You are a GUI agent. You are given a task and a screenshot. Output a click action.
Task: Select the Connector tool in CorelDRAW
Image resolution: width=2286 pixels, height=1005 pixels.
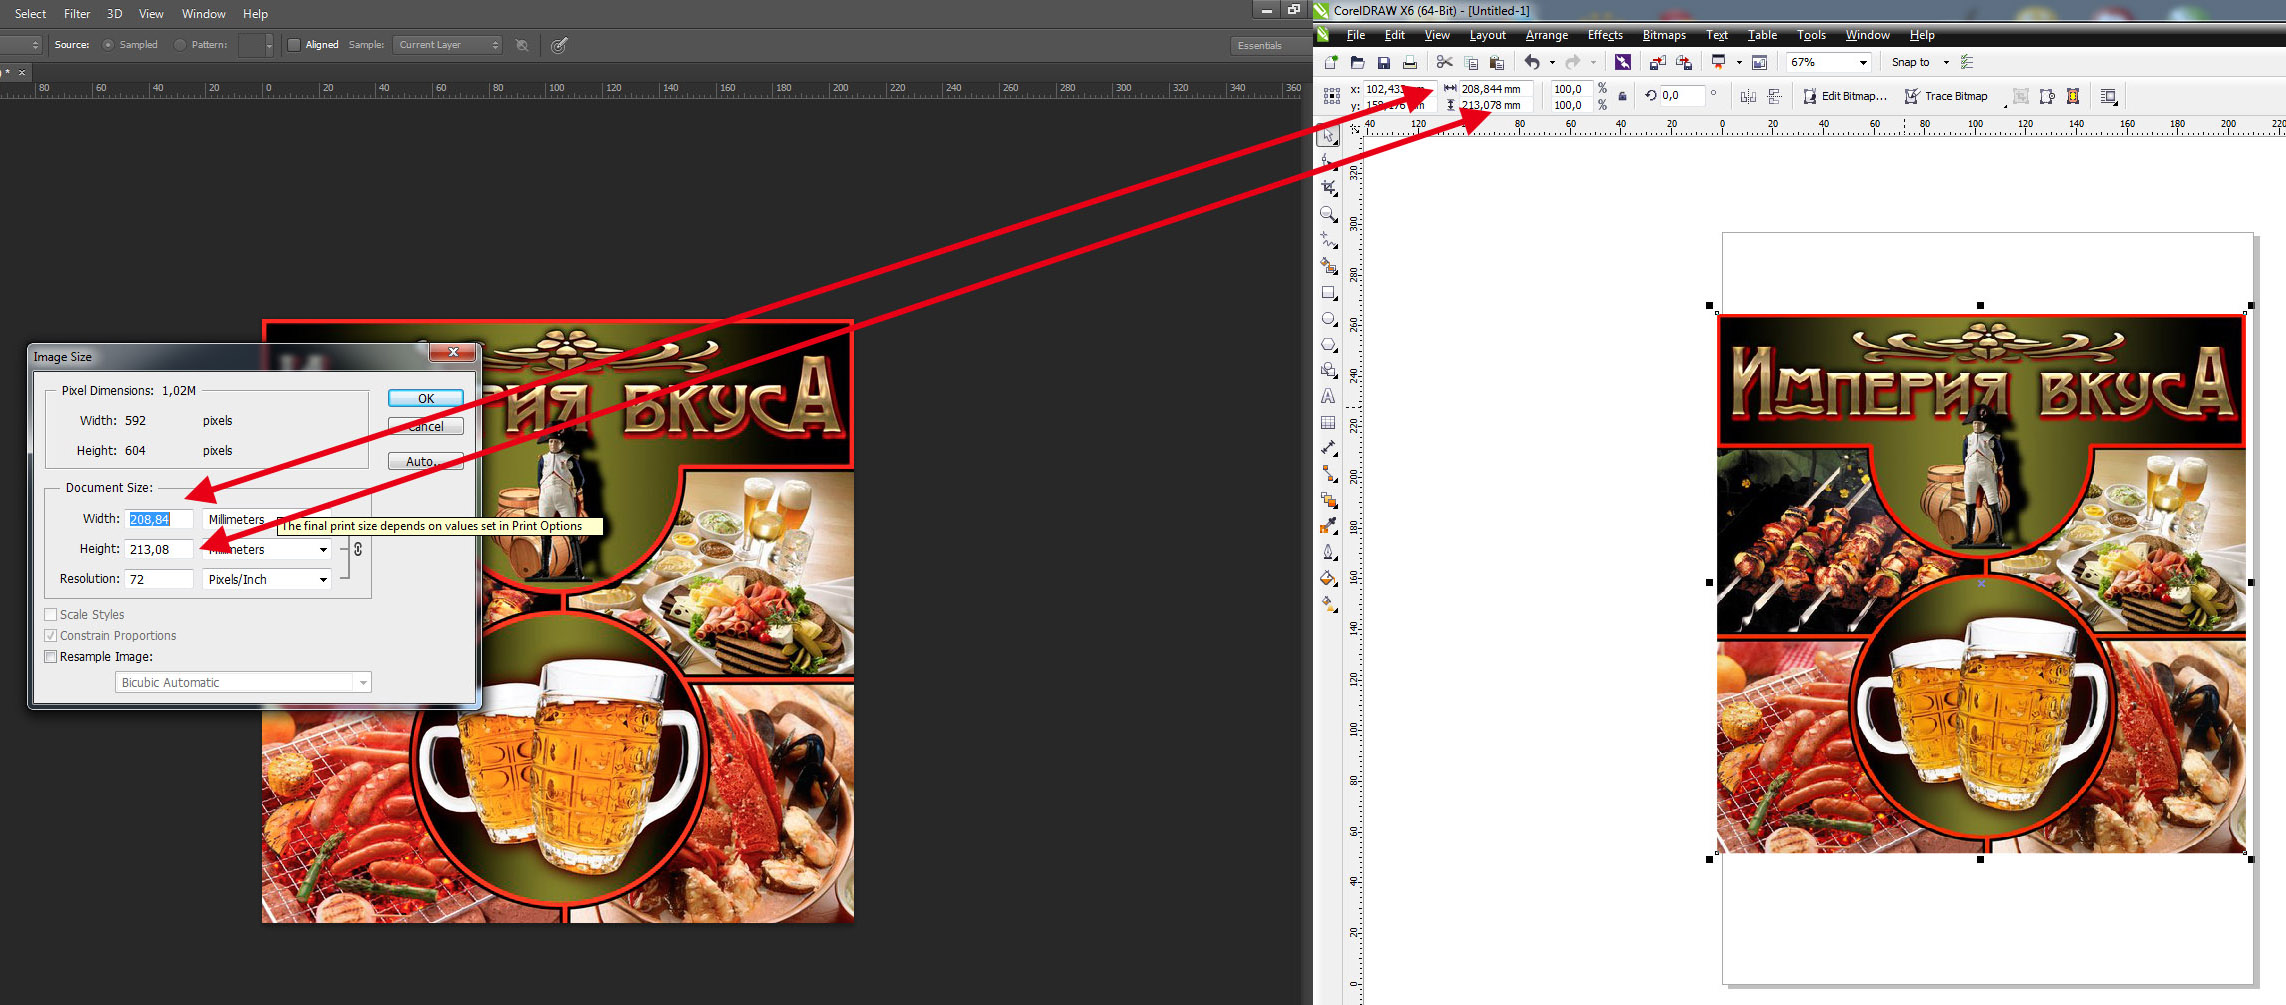pos(1328,474)
